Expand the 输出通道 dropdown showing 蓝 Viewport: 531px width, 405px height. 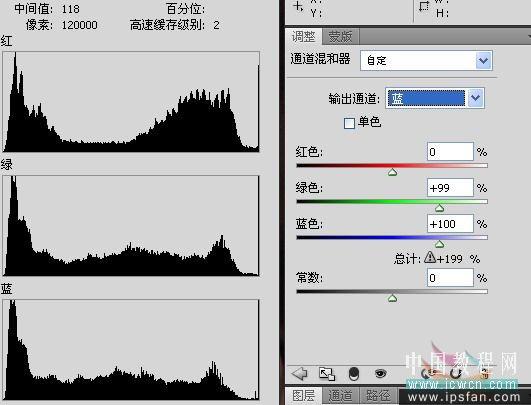click(x=435, y=98)
